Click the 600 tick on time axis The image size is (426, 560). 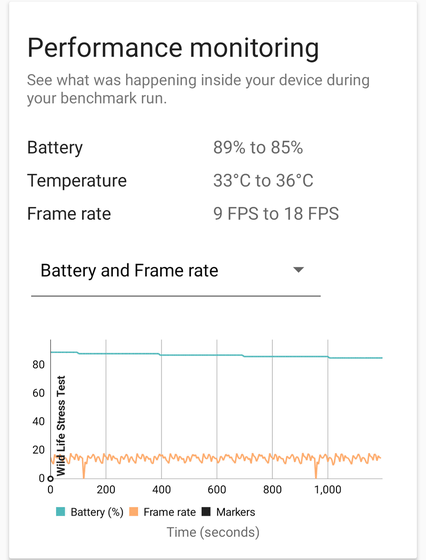click(x=217, y=490)
